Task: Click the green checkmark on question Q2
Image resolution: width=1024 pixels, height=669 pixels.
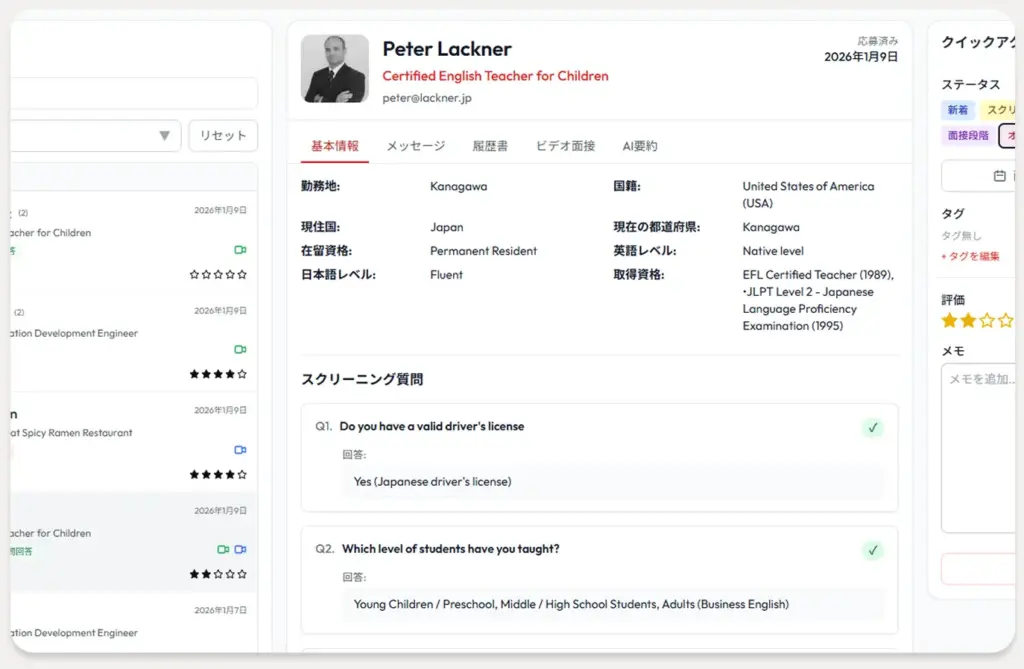Action: click(x=872, y=550)
